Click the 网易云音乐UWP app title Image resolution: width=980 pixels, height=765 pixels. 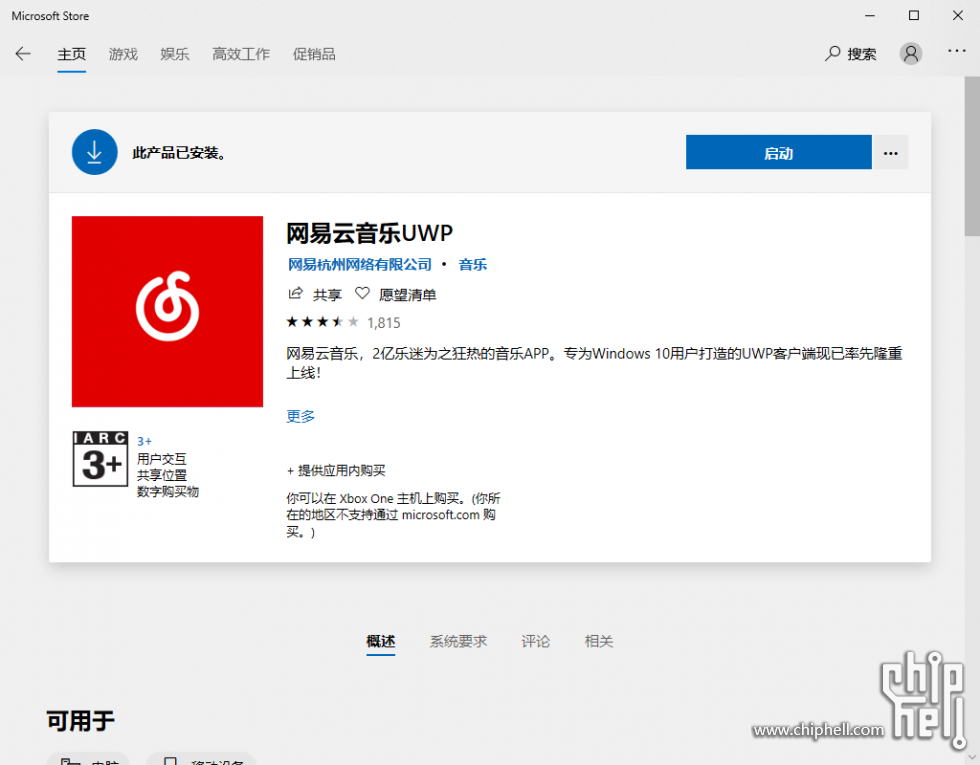click(369, 233)
